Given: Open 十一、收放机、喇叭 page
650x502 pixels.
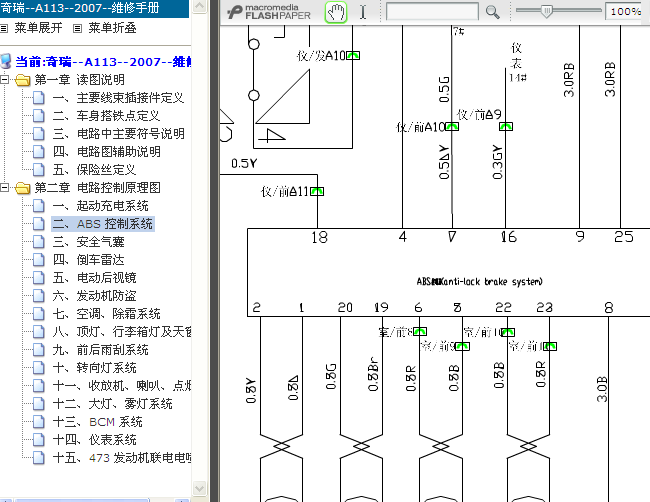Looking at the screenshot, I should tap(122, 386).
